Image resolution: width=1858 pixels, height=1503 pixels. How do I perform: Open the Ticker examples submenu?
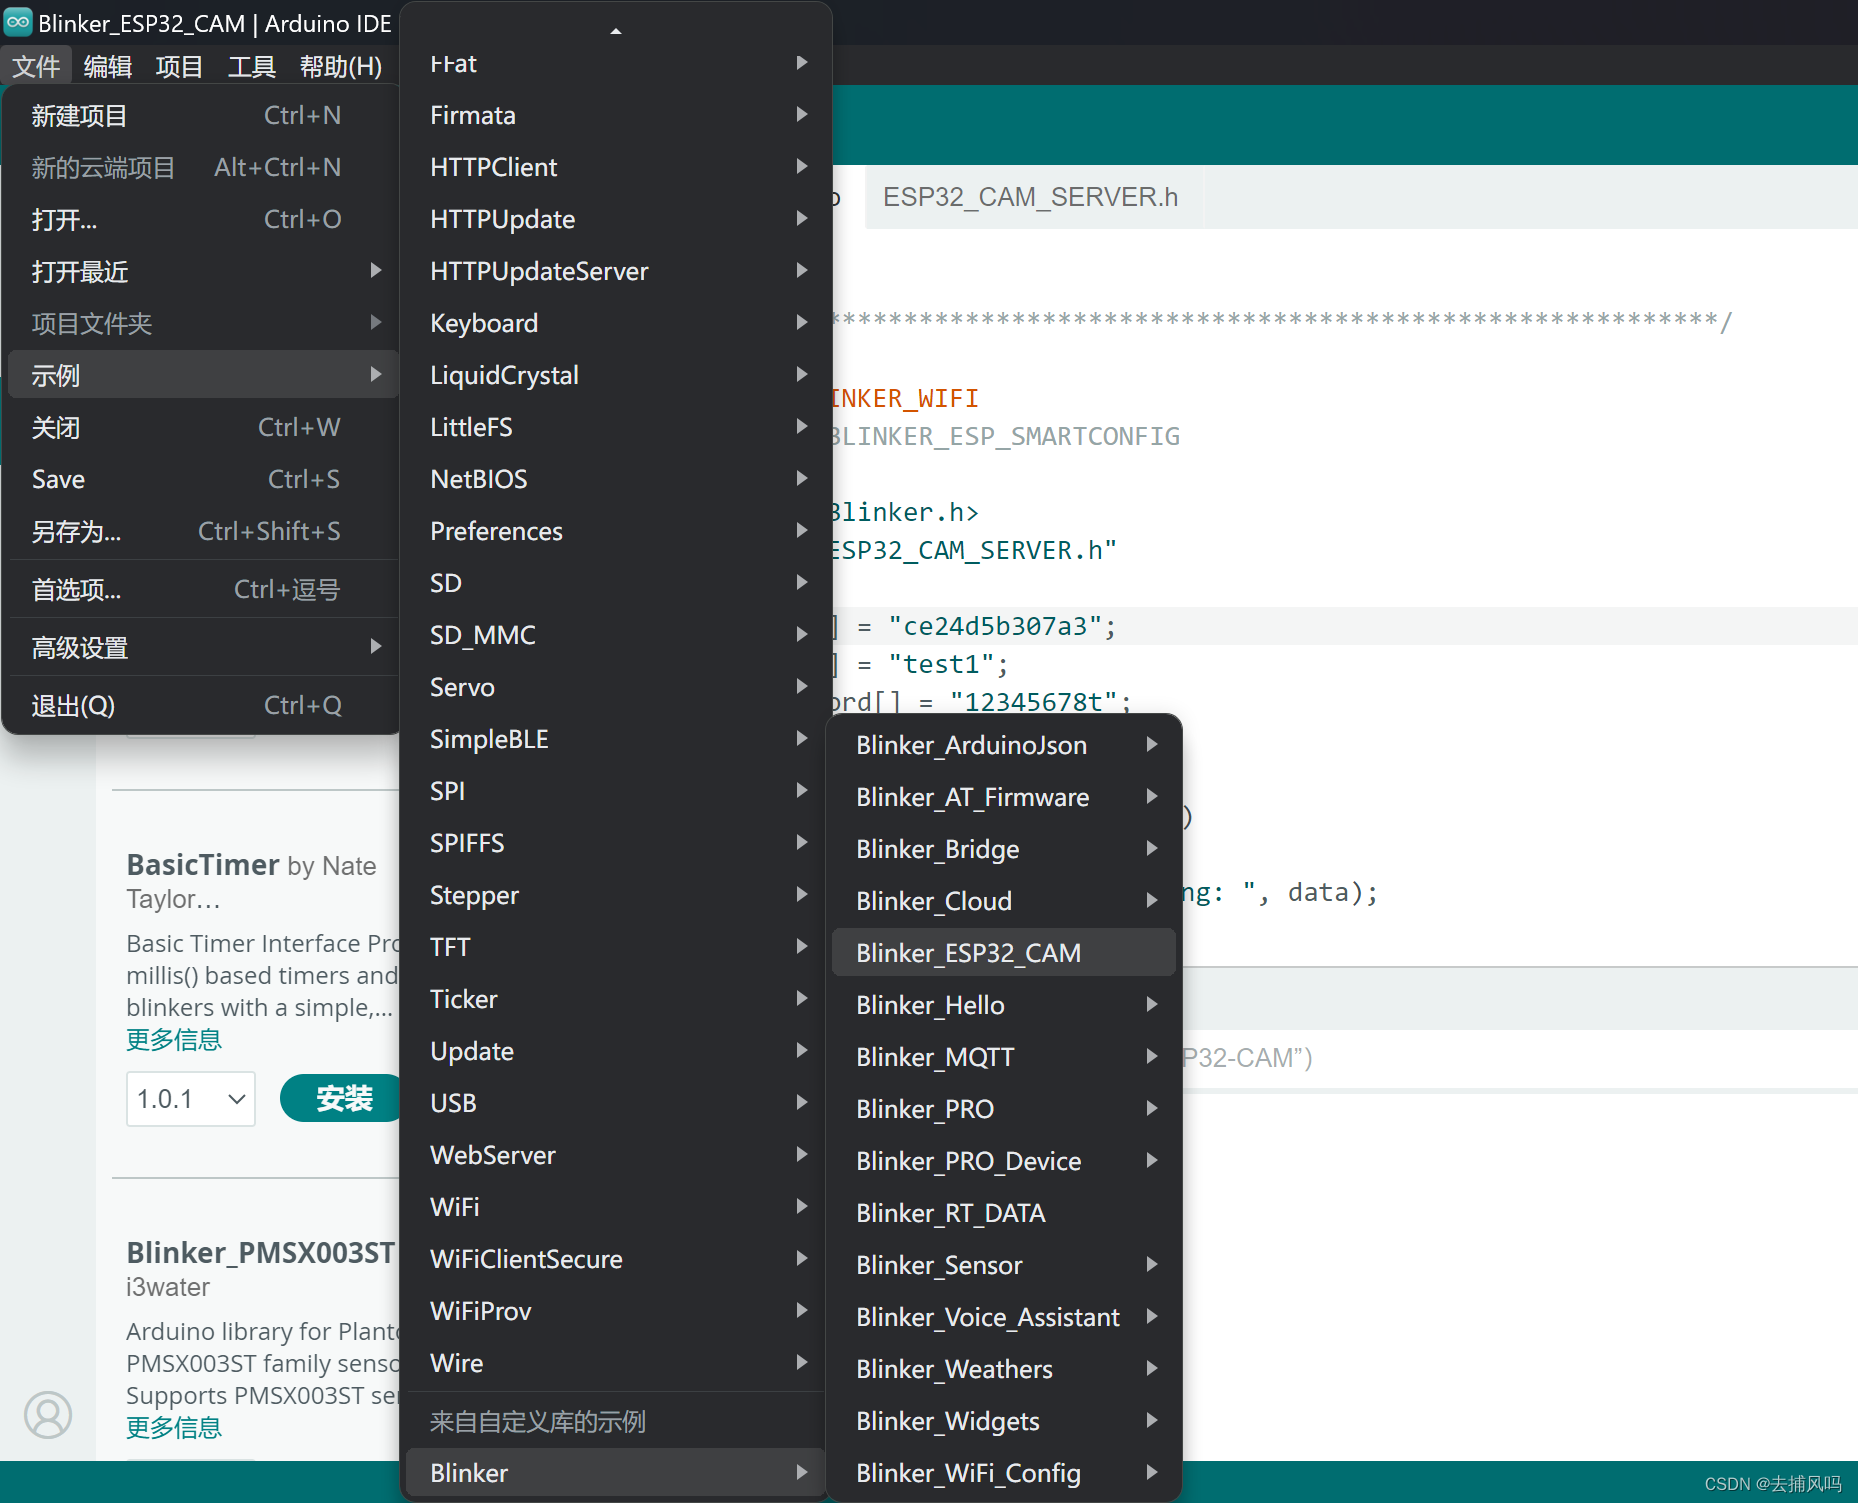[x=616, y=999]
